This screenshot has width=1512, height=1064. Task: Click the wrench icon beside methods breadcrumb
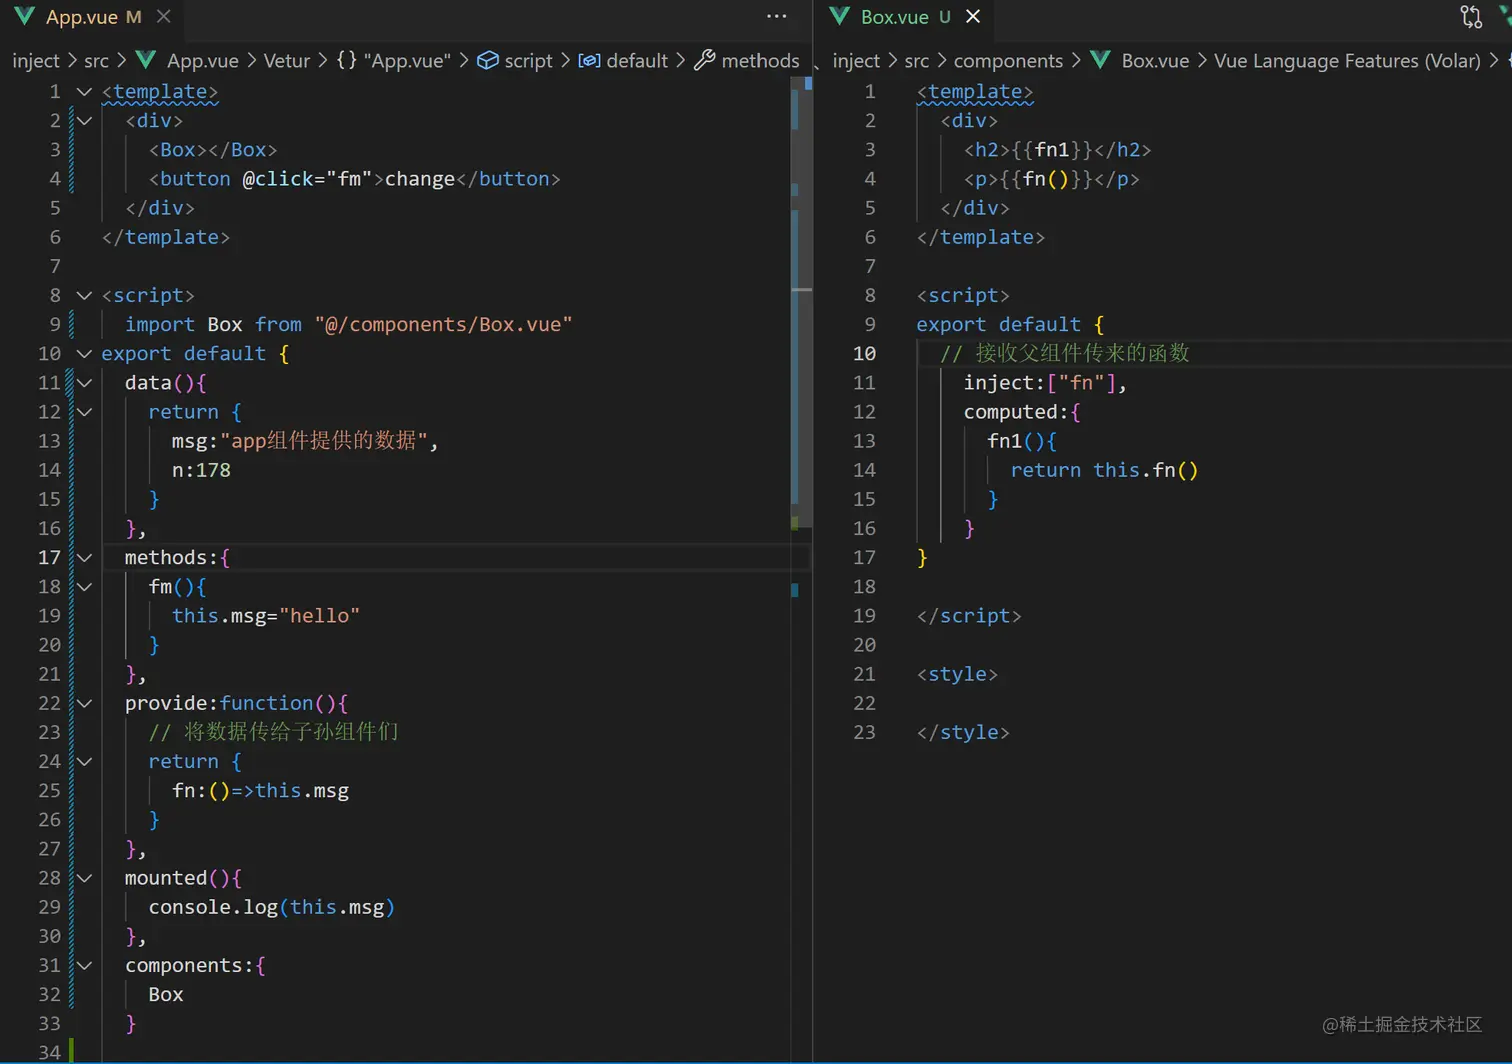point(705,60)
